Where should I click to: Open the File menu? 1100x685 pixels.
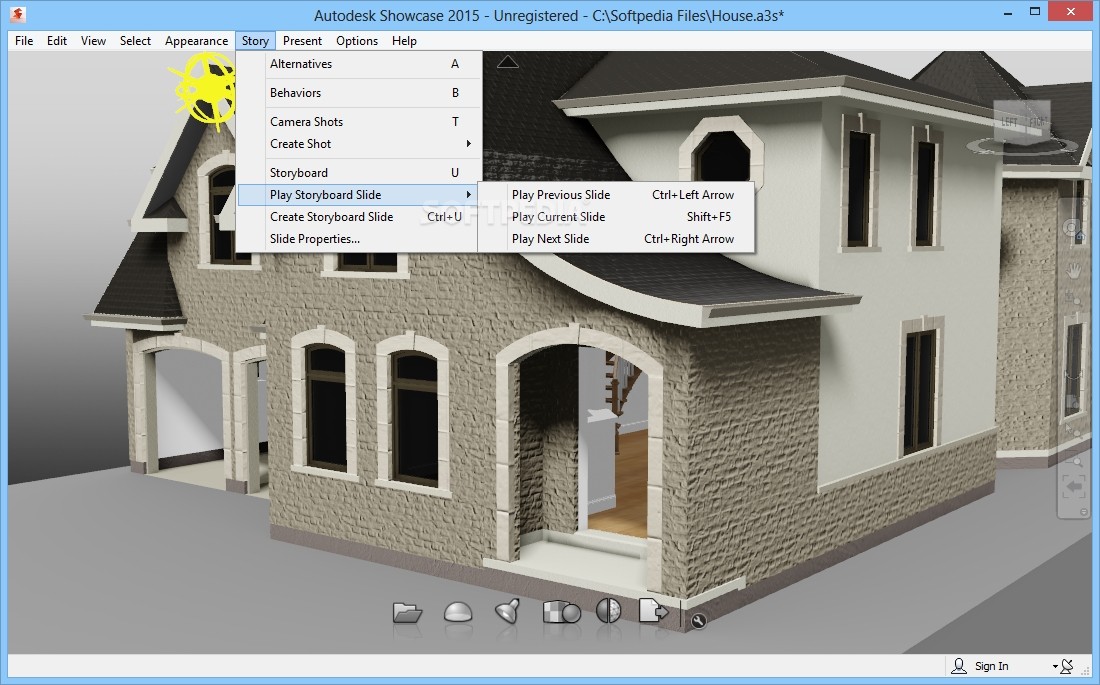(24, 41)
